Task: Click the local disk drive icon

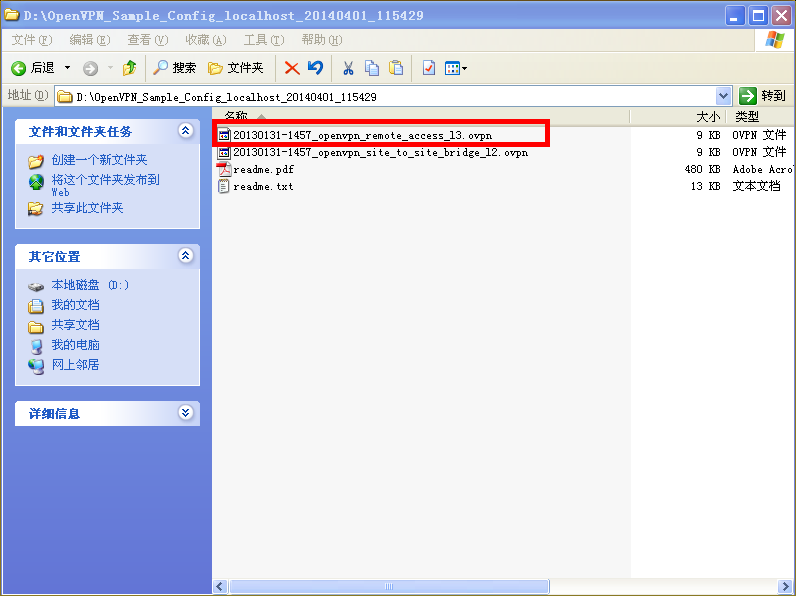Action: pos(36,287)
